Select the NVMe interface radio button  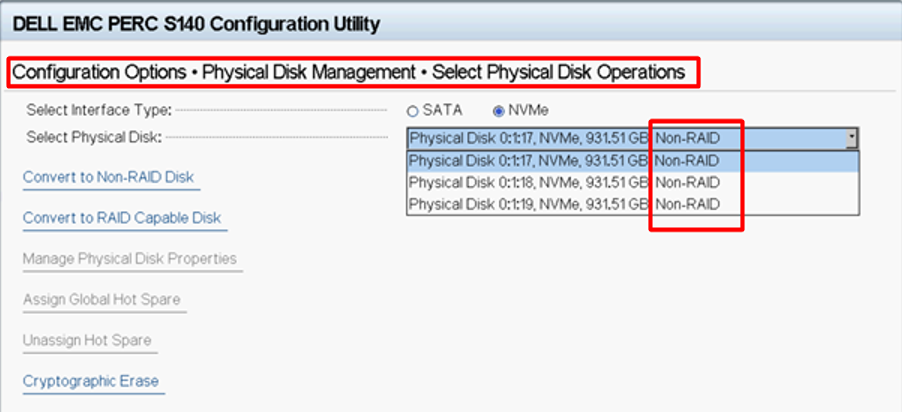[x=498, y=110]
